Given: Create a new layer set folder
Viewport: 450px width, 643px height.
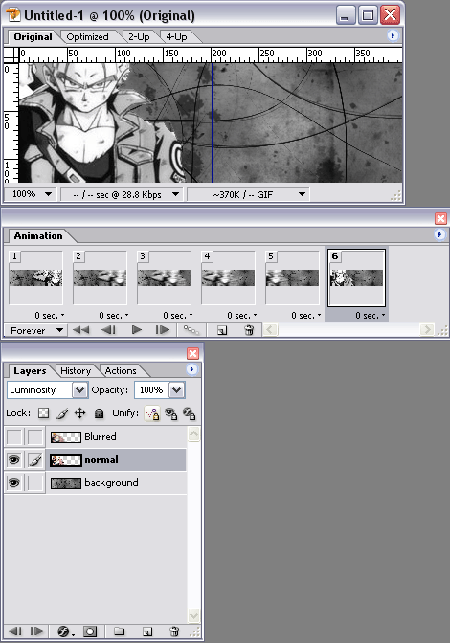Looking at the screenshot, I should point(119,631).
